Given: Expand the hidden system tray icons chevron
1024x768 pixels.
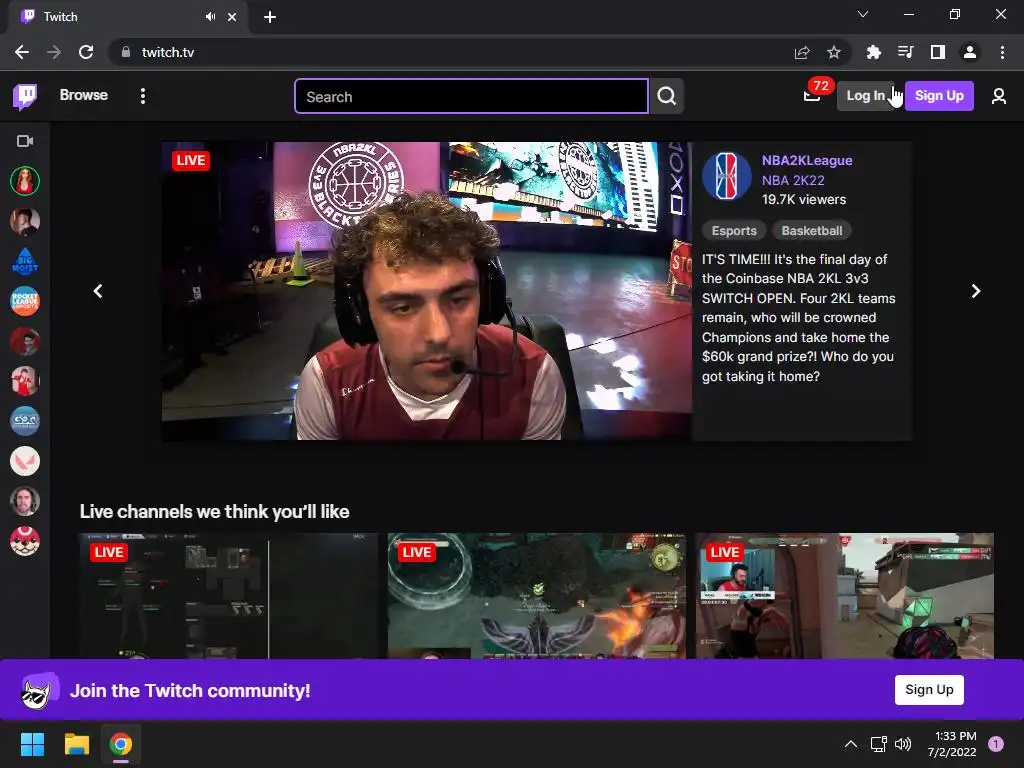Looking at the screenshot, I should (x=851, y=744).
